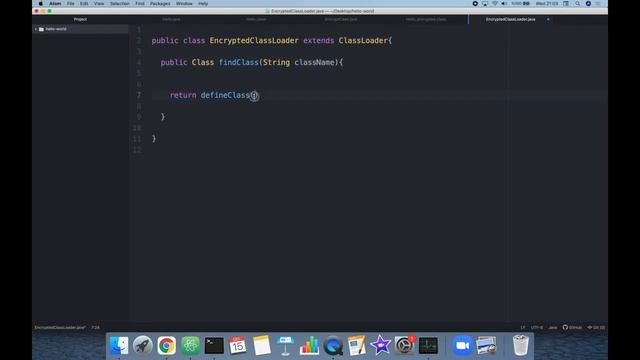Open the Edit menu
Screen dimensions: 640x360
coord(84,4)
